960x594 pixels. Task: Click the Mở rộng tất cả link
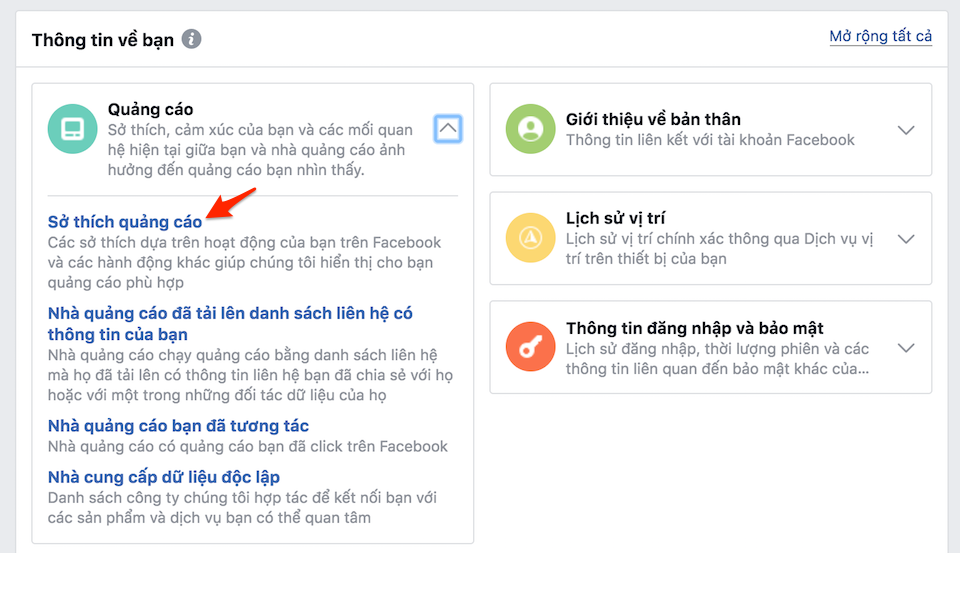(880, 36)
